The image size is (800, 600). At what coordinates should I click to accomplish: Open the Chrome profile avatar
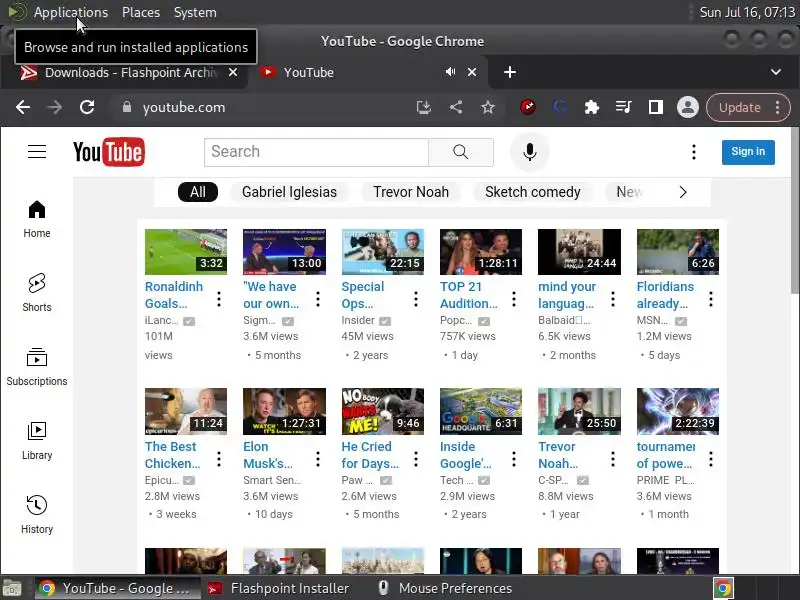[688, 107]
